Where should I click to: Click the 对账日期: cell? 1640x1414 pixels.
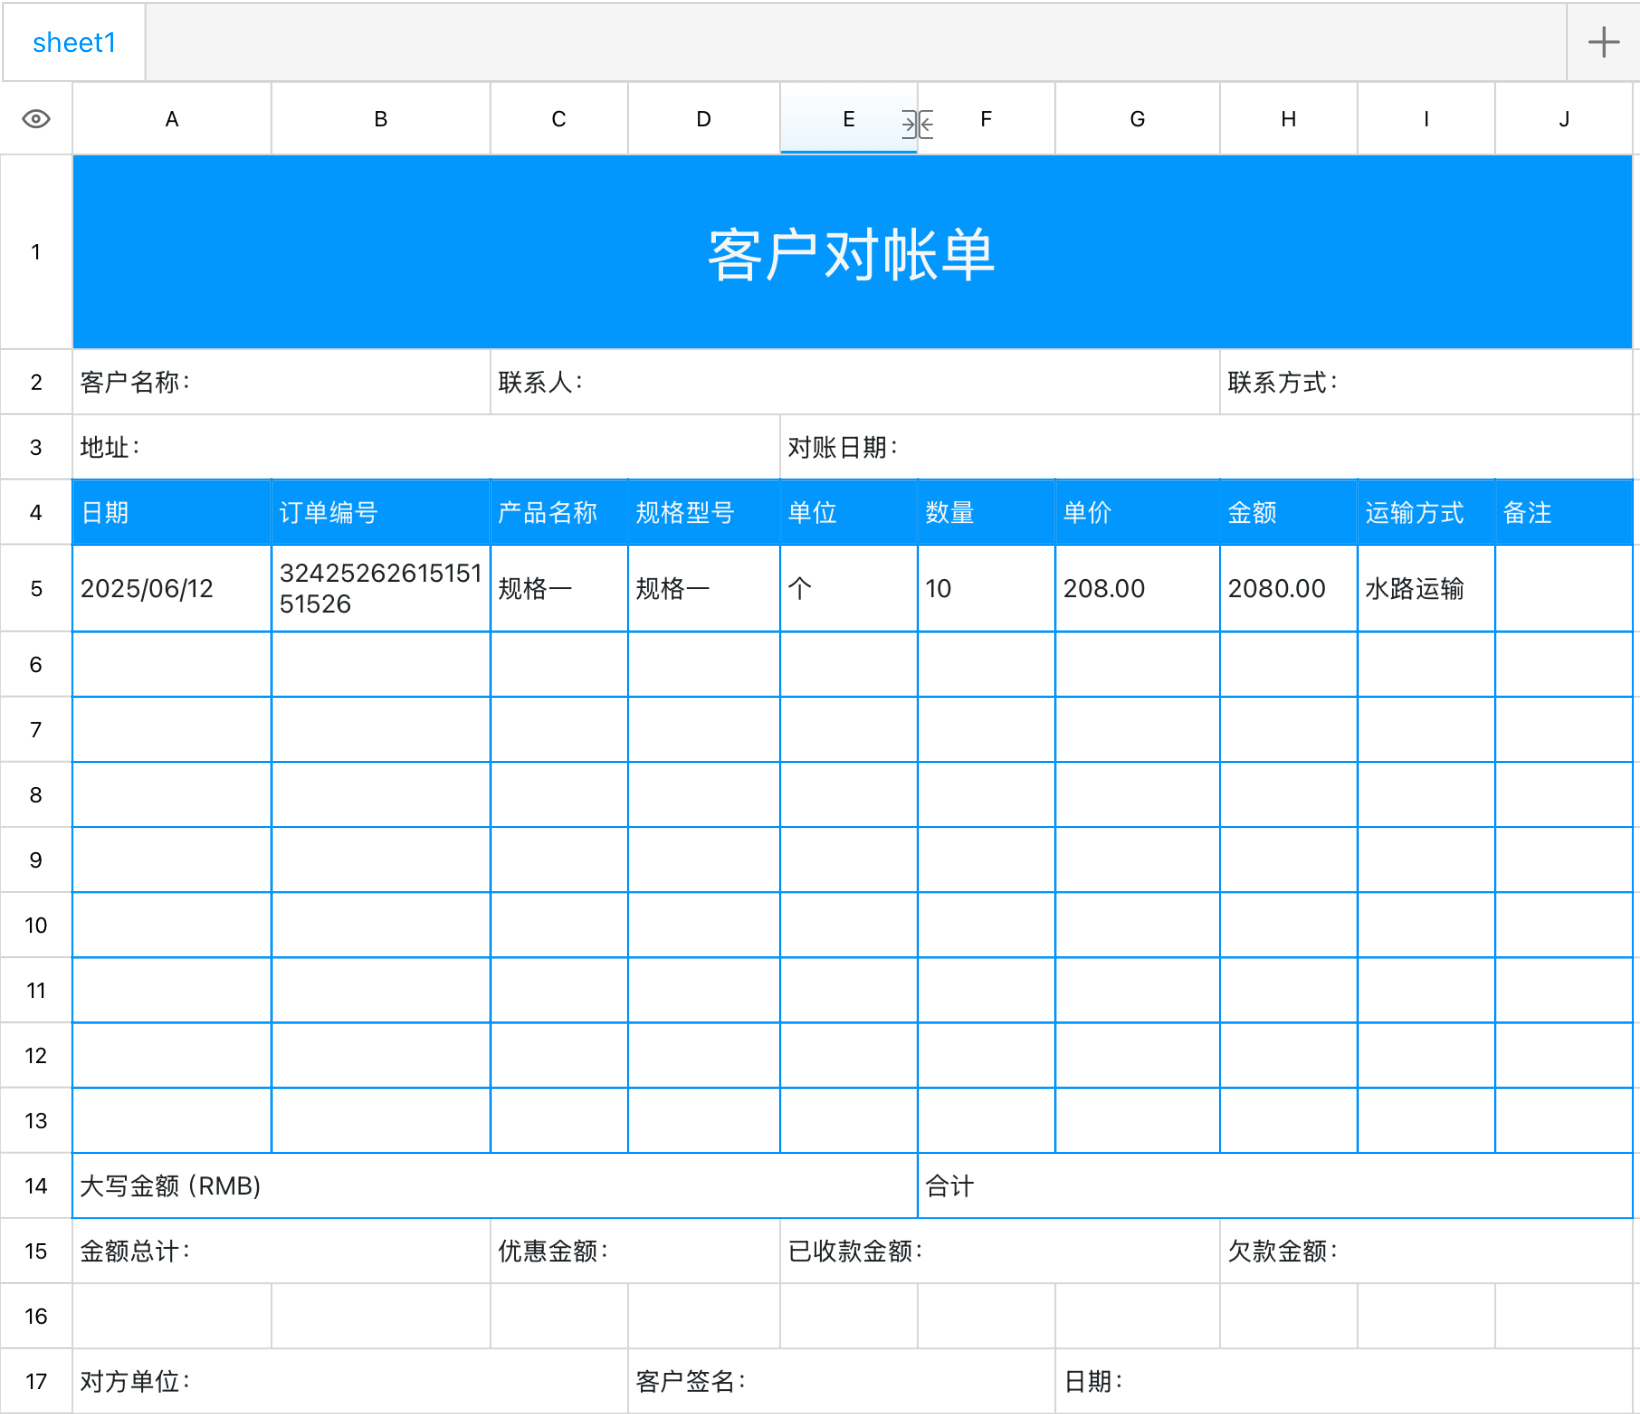point(1206,447)
